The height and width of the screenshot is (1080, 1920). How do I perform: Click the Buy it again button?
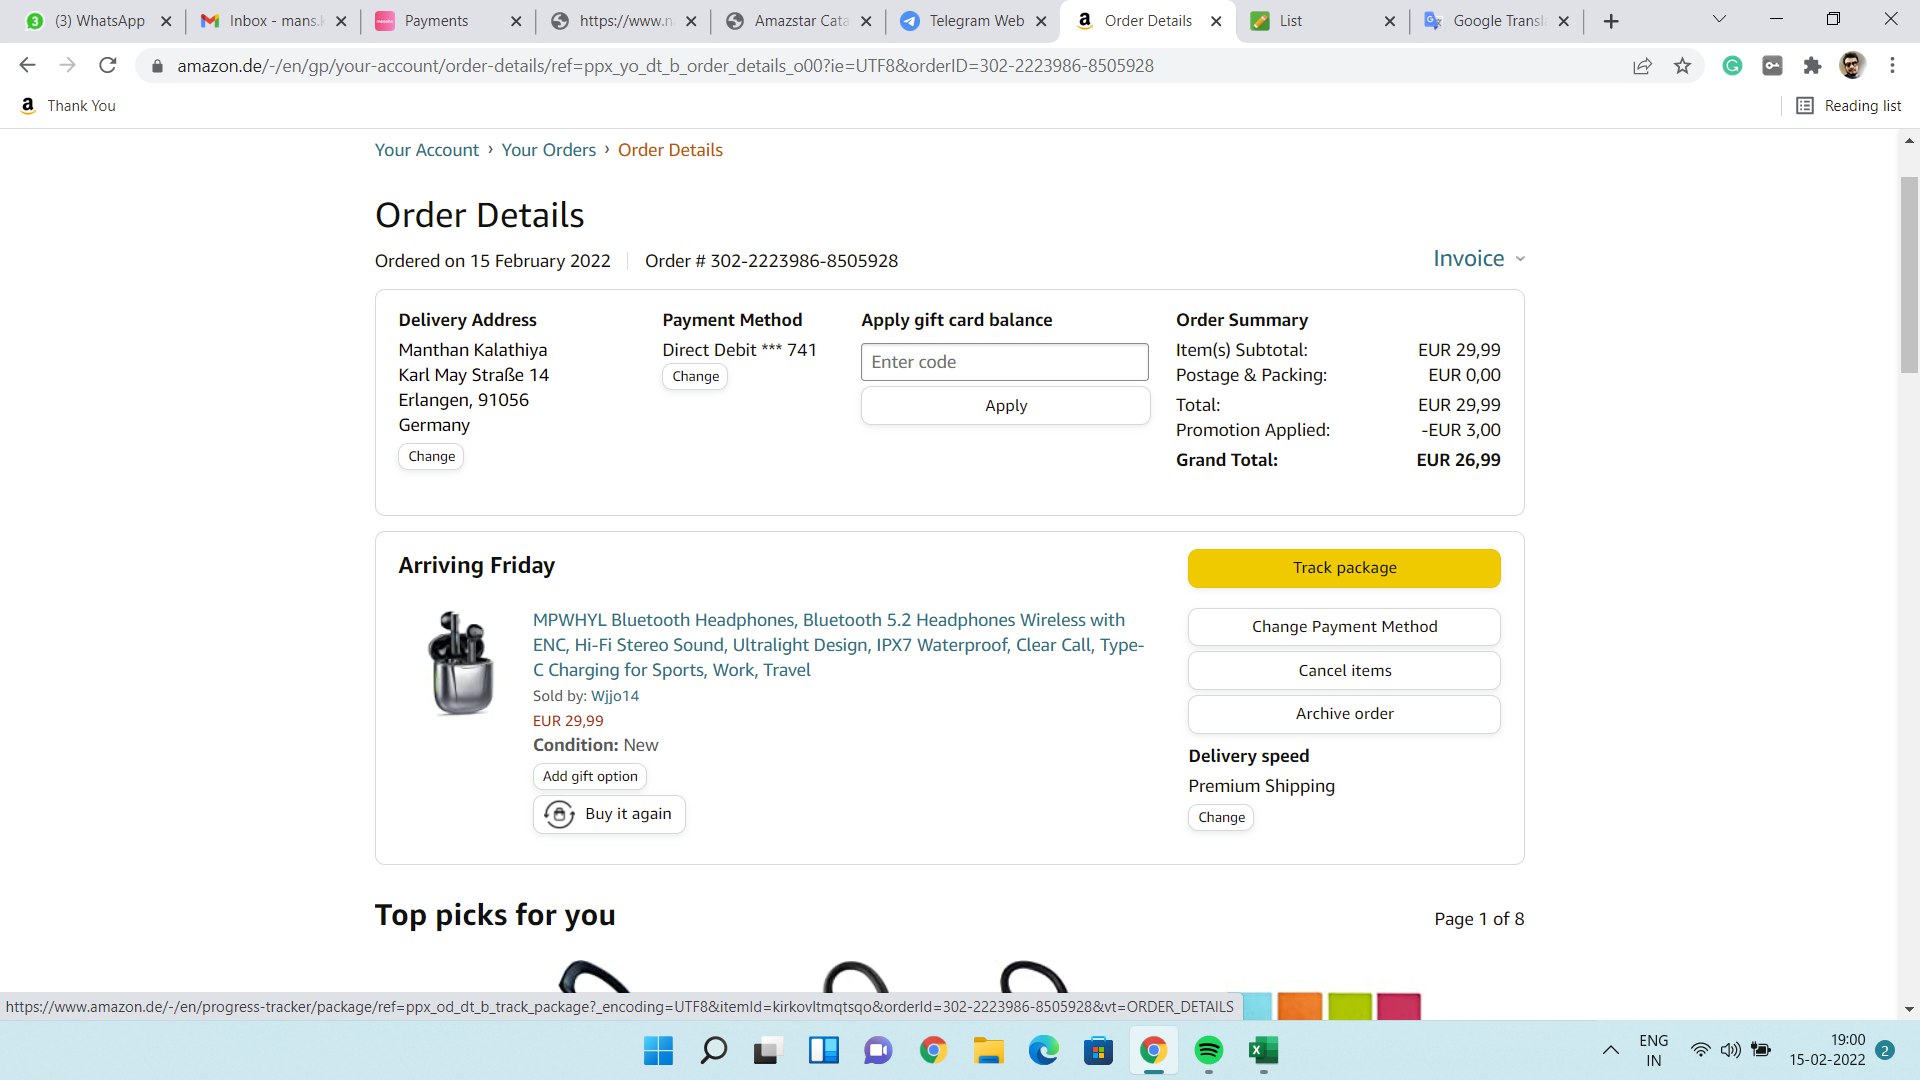tap(609, 814)
